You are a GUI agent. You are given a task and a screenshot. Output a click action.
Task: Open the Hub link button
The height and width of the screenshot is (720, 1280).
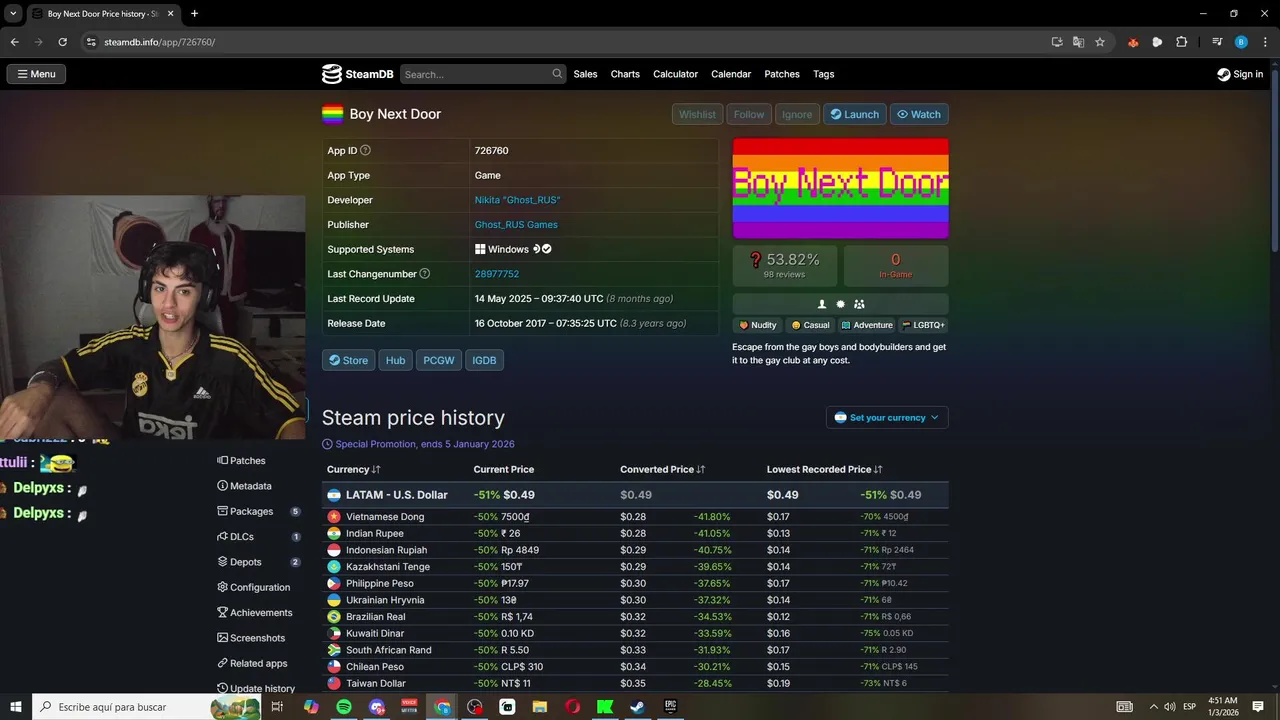(x=396, y=360)
